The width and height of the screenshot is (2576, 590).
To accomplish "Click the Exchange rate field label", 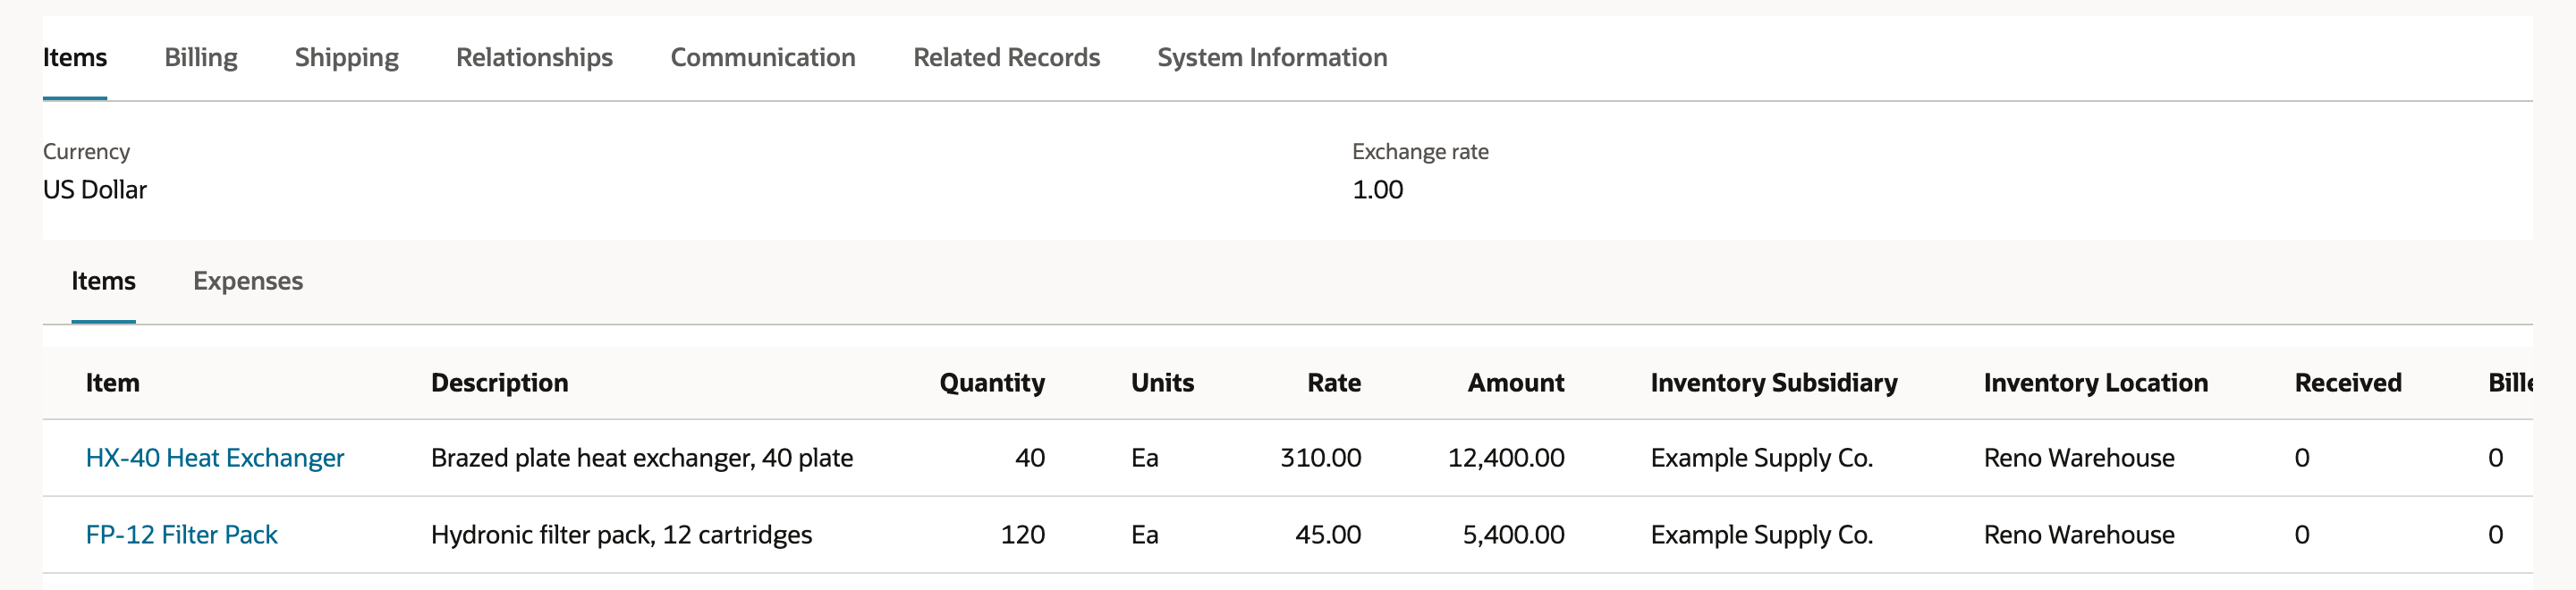I will click(1420, 151).
